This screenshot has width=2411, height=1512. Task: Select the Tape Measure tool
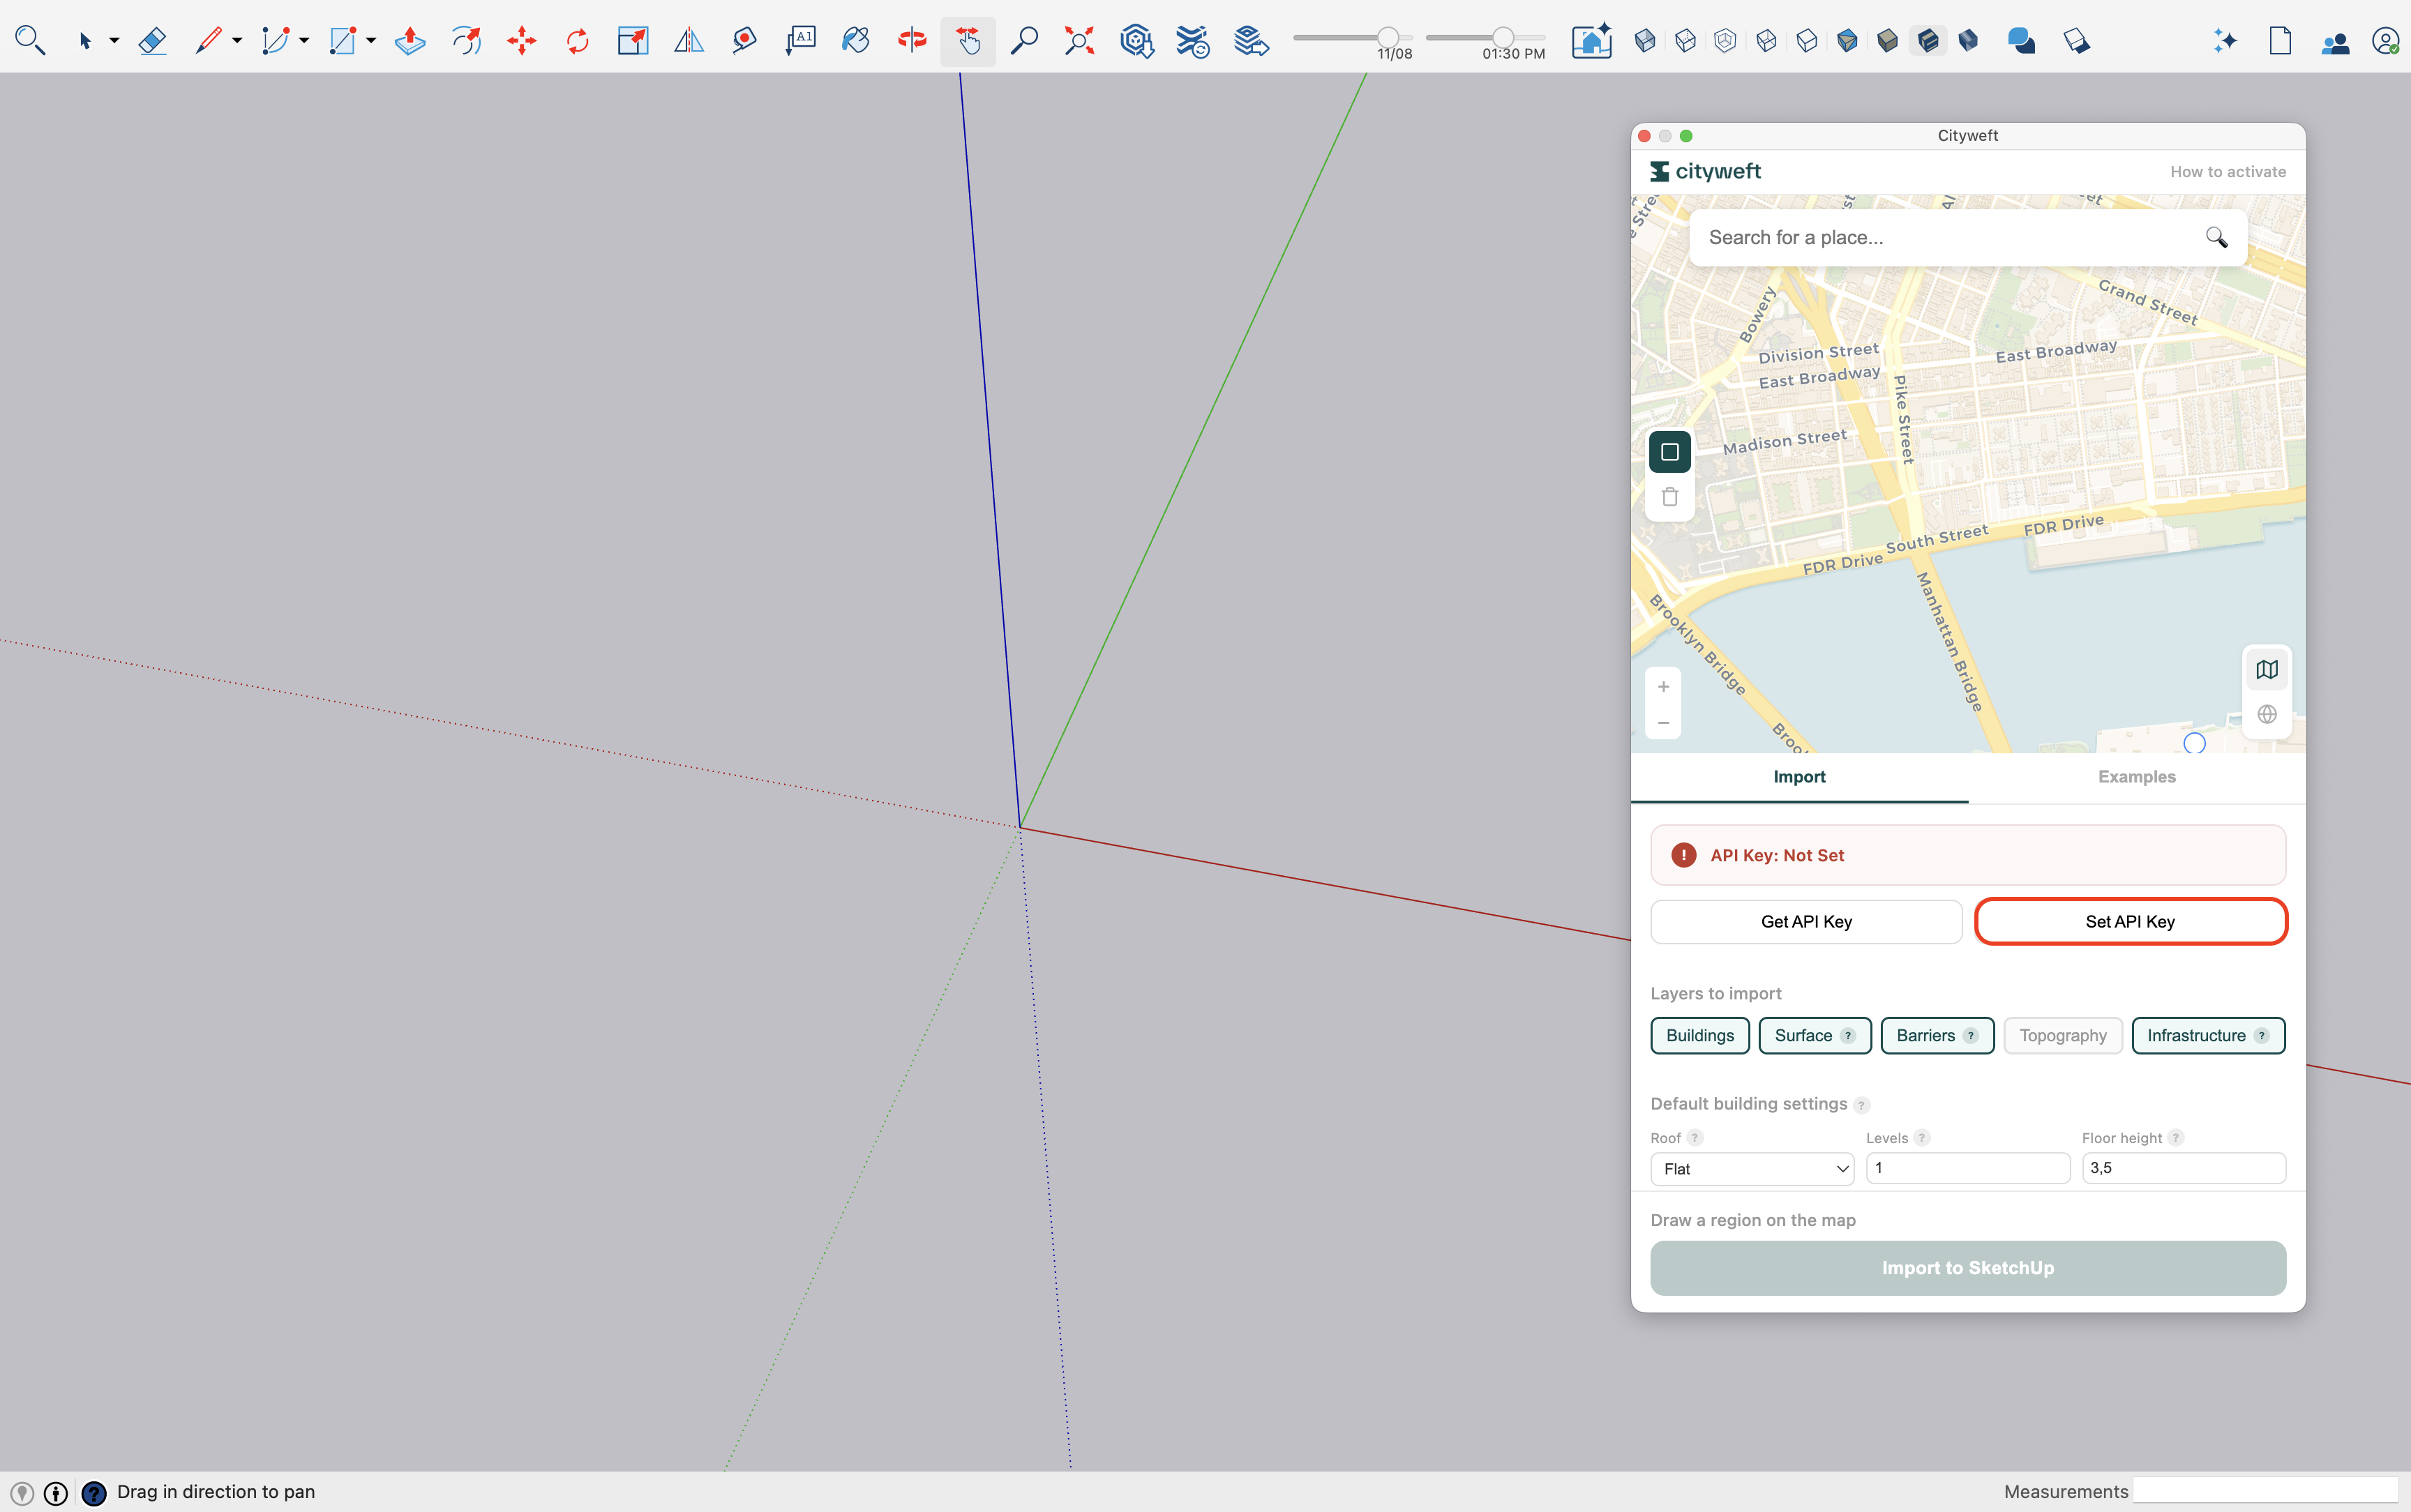point(744,41)
